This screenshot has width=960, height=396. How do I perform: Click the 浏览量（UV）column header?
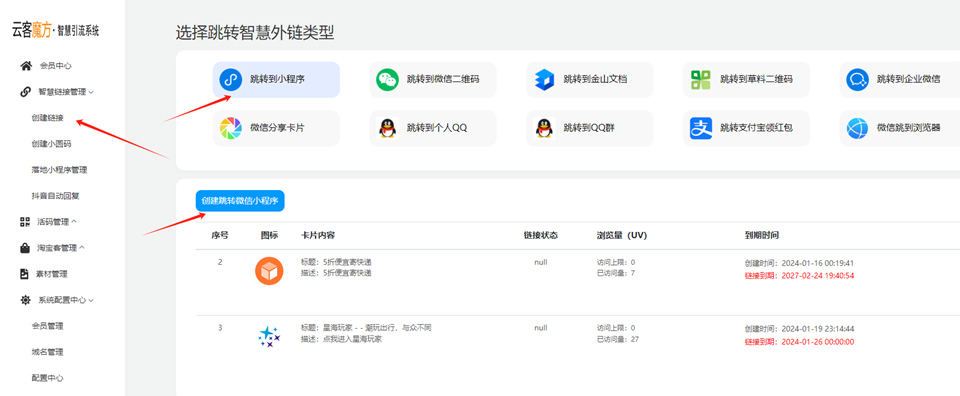point(622,235)
